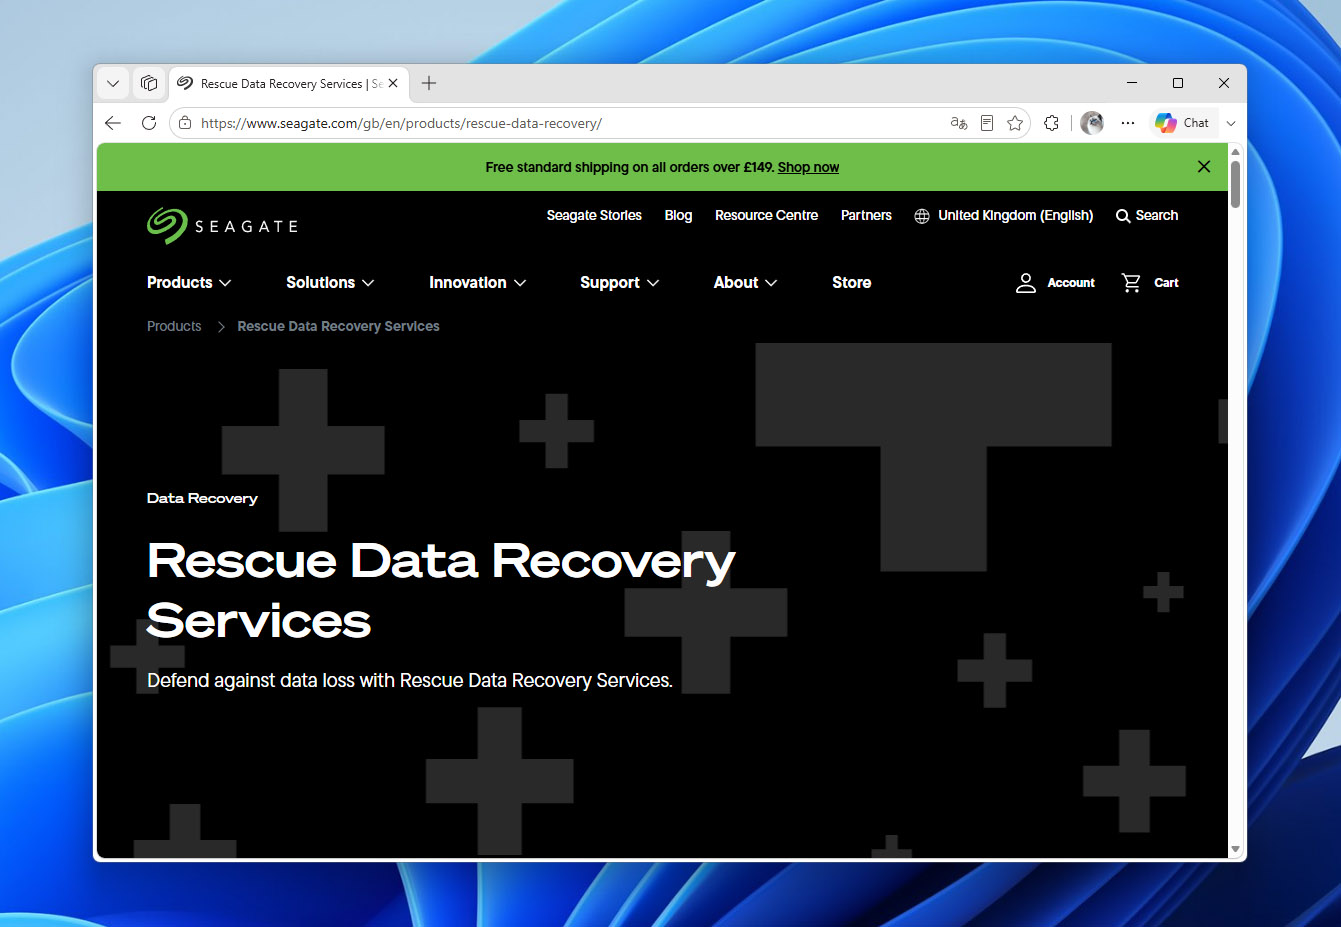
Task: Expand the dropdown arrow next to Chat
Action: pos(1231,123)
